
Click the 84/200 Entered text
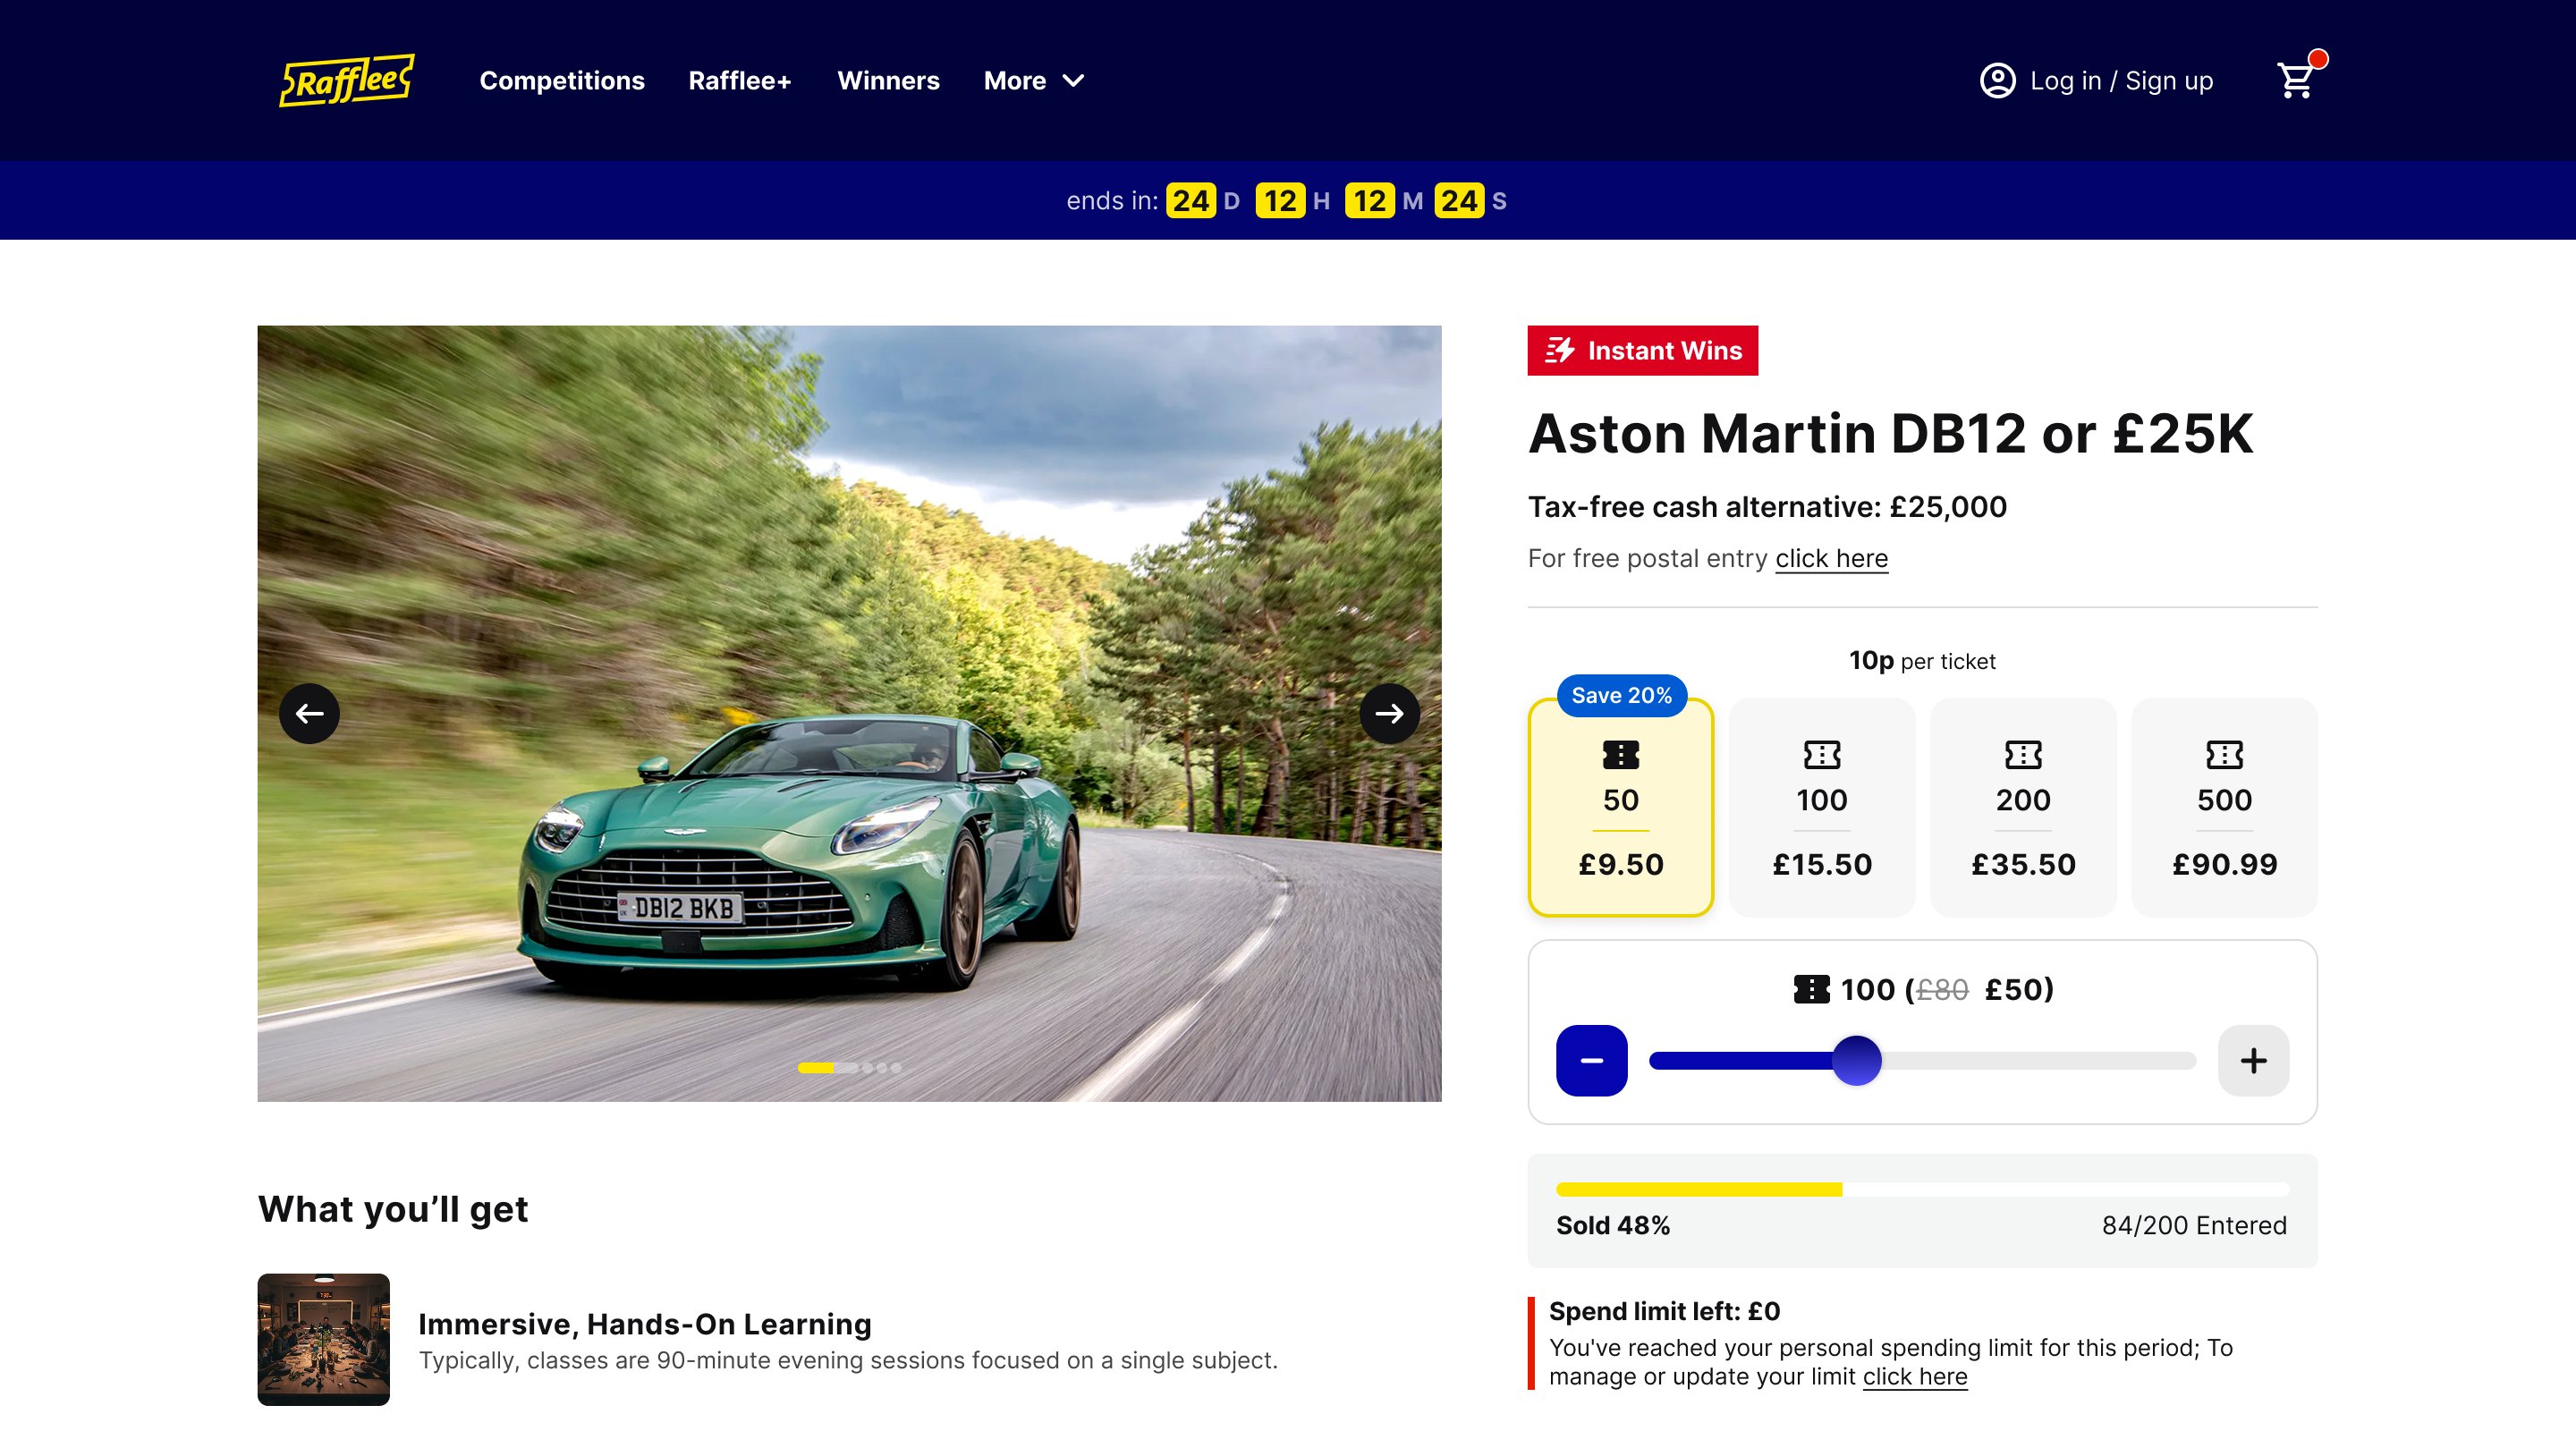tap(2194, 1225)
